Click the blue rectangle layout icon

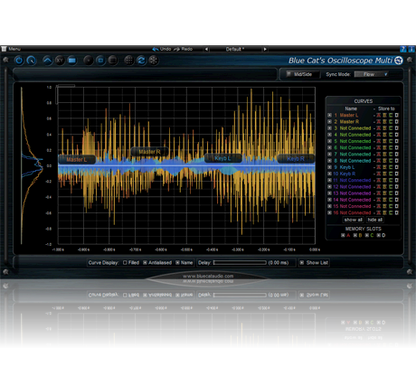[72, 60]
